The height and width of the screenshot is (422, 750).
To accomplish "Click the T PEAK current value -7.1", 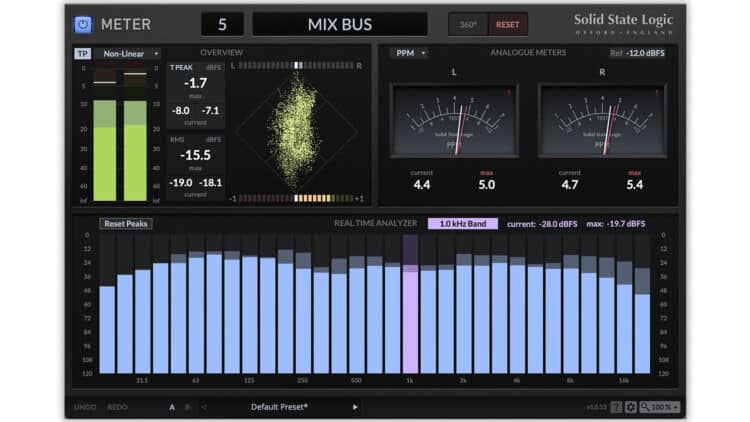I will point(210,111).
